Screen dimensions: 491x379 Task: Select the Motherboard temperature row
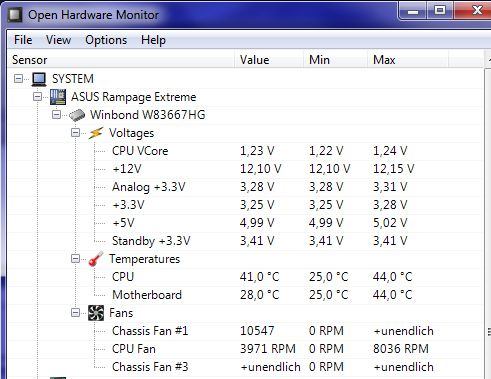pyautogui.click(x=245, y=295)
